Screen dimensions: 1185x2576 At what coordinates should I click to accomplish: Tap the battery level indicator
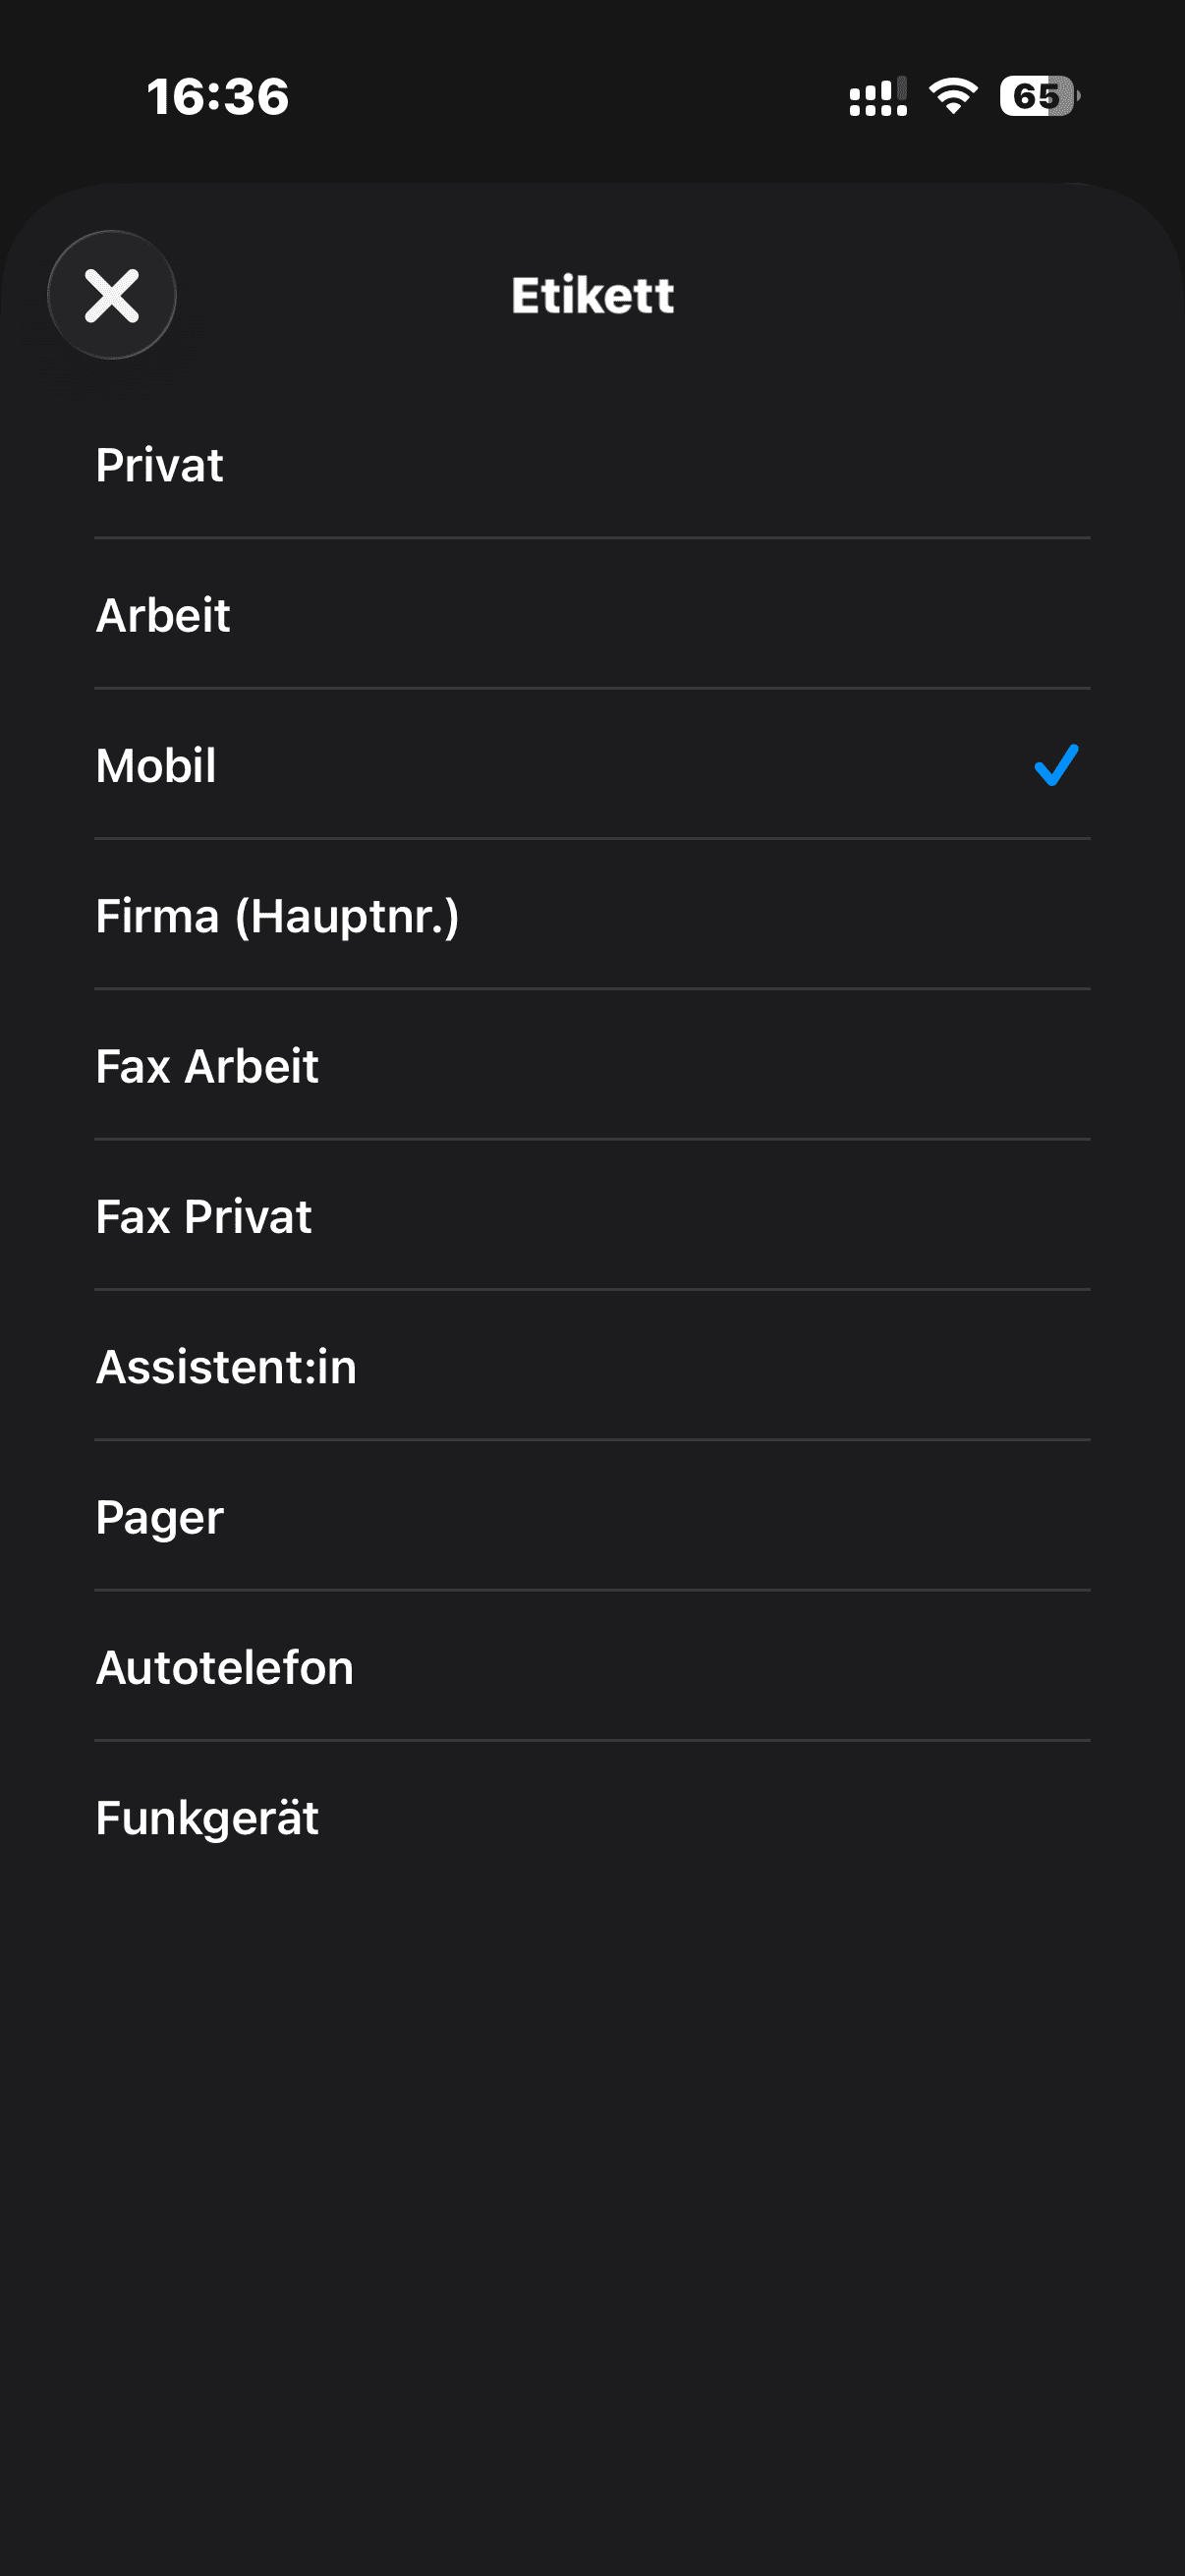click(x=1040, y=96)
